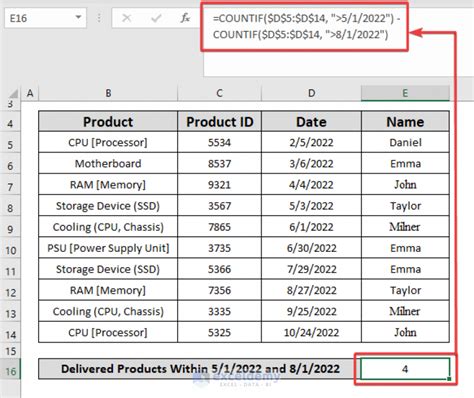Screen dimensions: 474x398
Task: Select the date cell 3/6/2022
Action: pyautogui.click(x=311, y=164)
